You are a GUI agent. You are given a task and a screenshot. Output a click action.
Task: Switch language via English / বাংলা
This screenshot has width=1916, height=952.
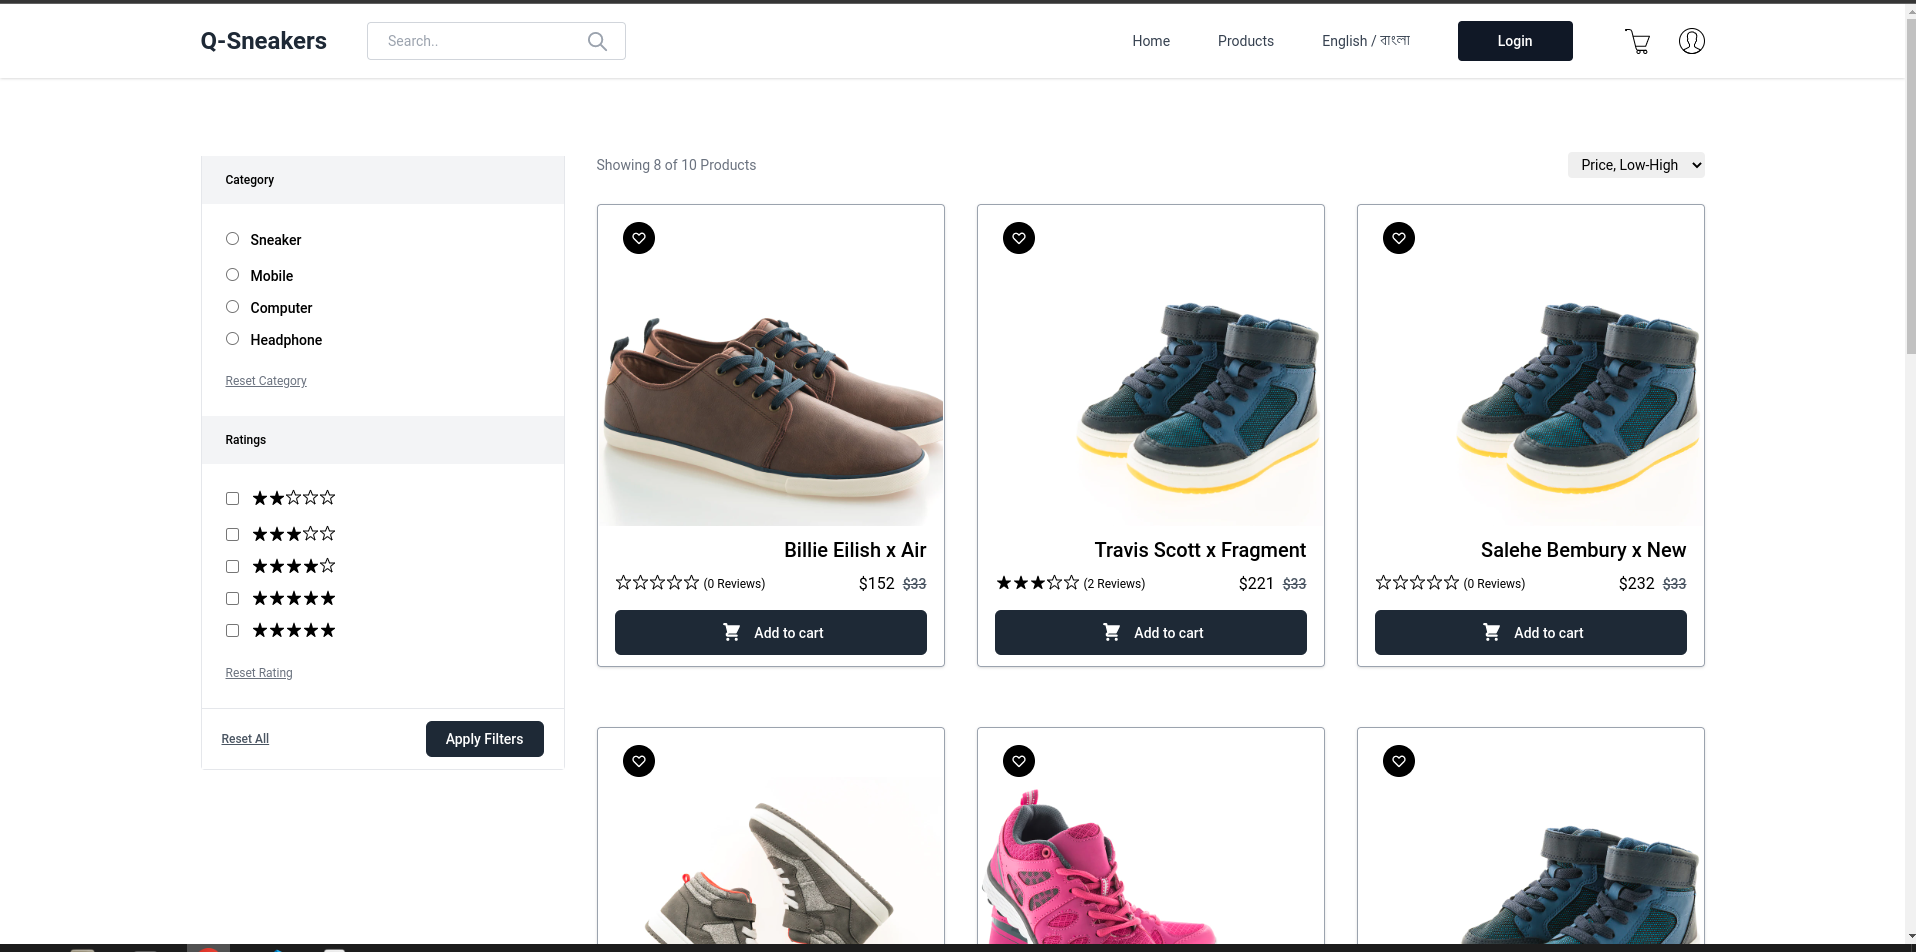1366,41
